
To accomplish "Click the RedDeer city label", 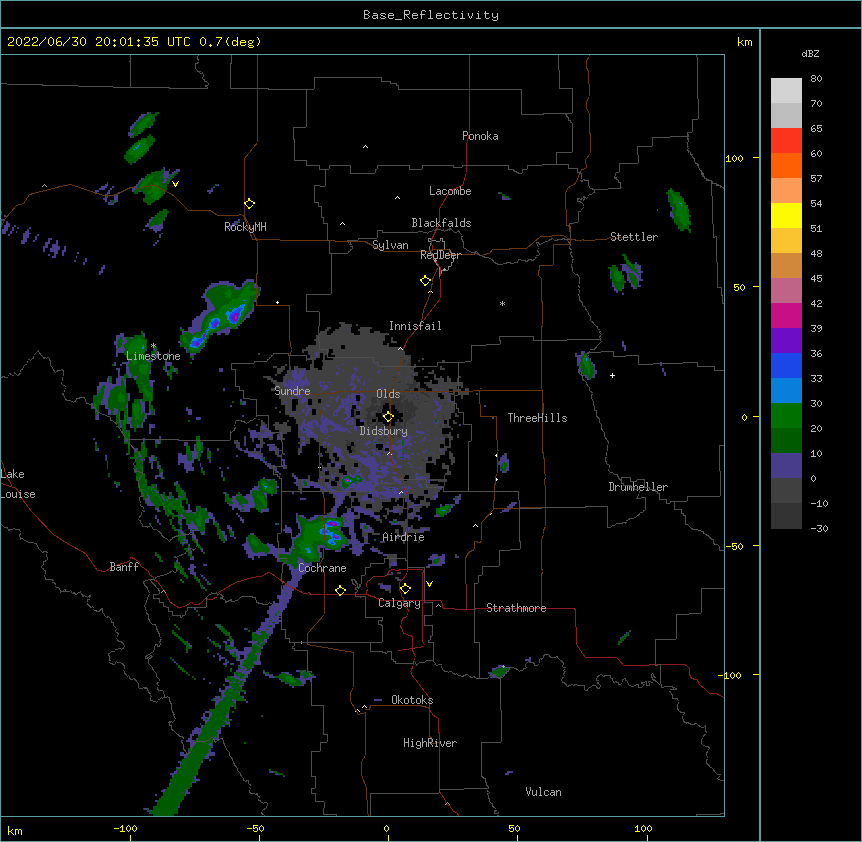I will point(440,255).
